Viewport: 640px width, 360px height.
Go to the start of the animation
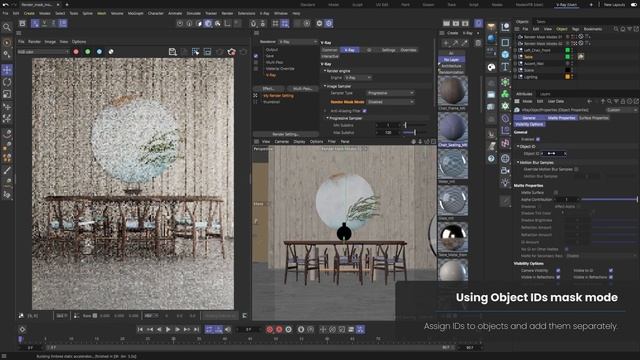coord(140,329)
